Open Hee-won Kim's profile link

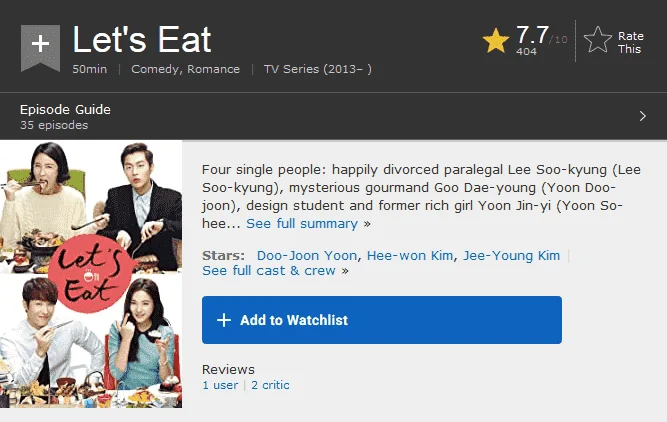pyautogui.click(x=410, y=255)
